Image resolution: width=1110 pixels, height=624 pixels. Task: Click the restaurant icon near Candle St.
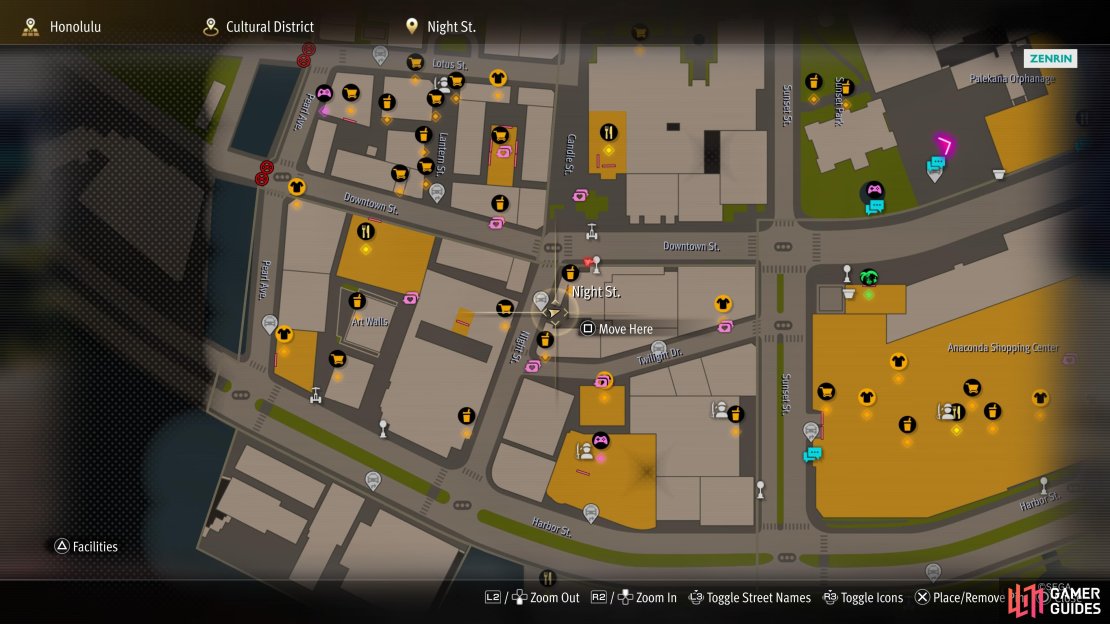pyautogui.click(x=608, y=132)
